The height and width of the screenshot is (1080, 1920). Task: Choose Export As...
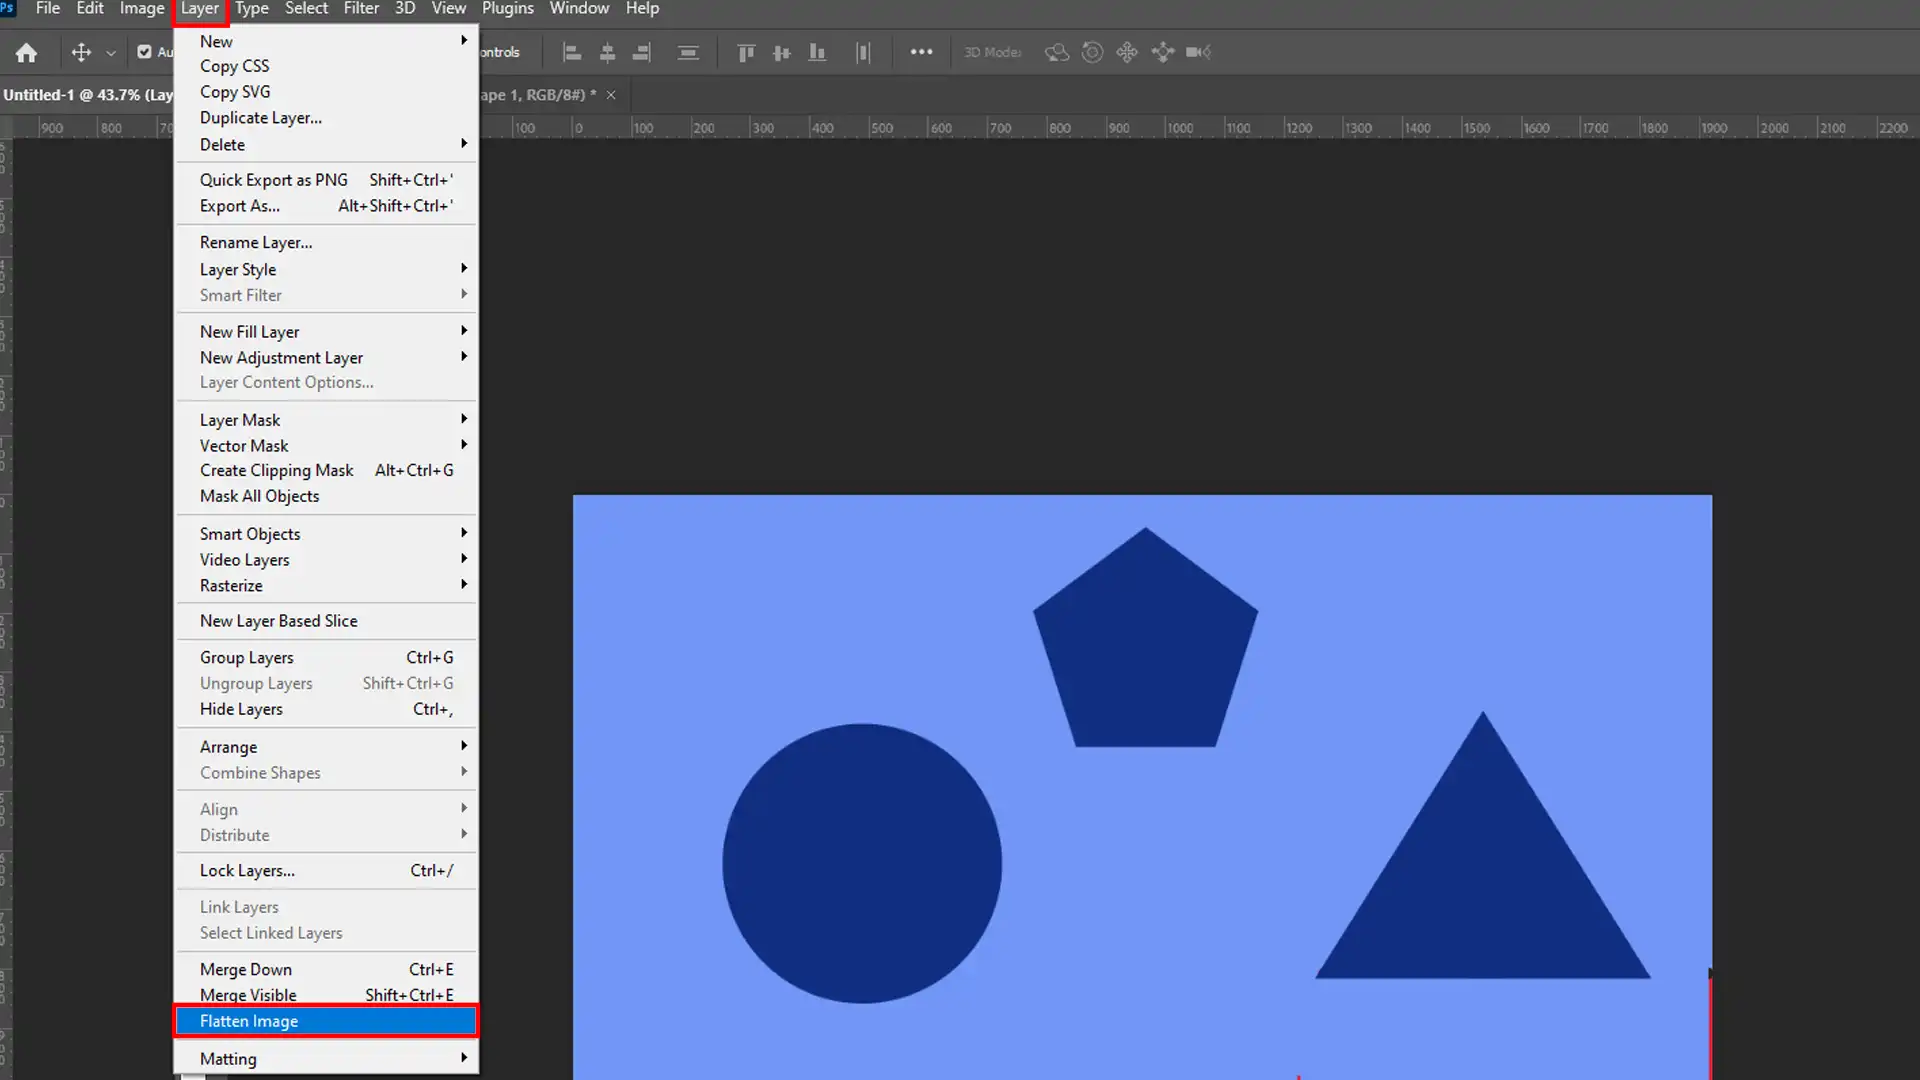(326, 206)
